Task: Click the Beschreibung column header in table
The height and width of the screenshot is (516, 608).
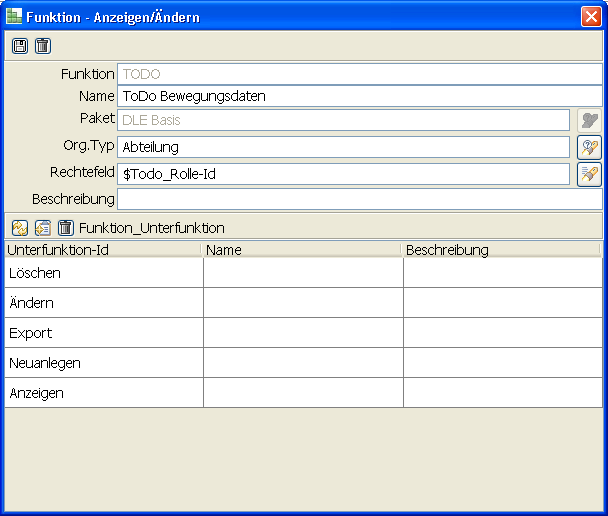Action: 500,250
